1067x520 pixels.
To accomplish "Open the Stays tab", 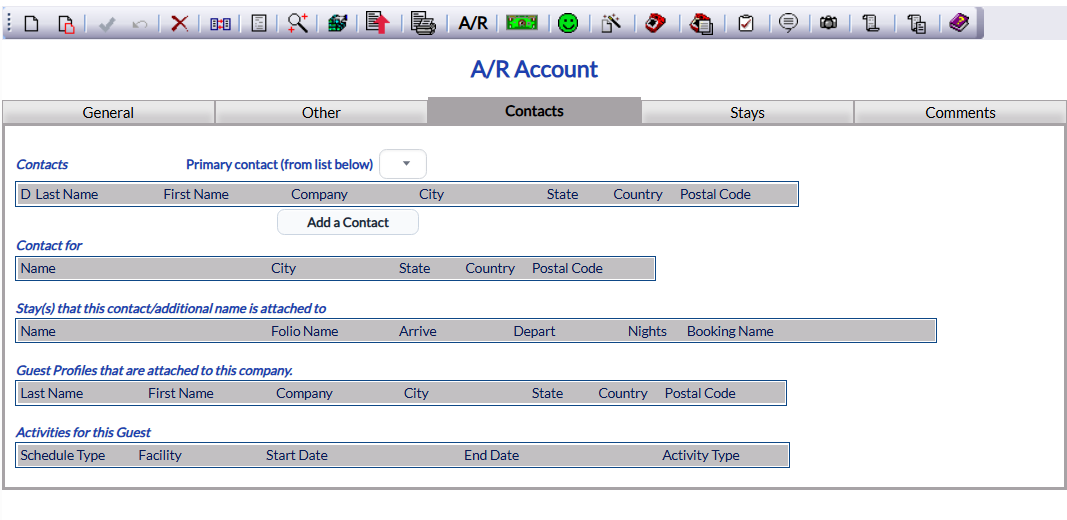I will [x=747, y=112].
